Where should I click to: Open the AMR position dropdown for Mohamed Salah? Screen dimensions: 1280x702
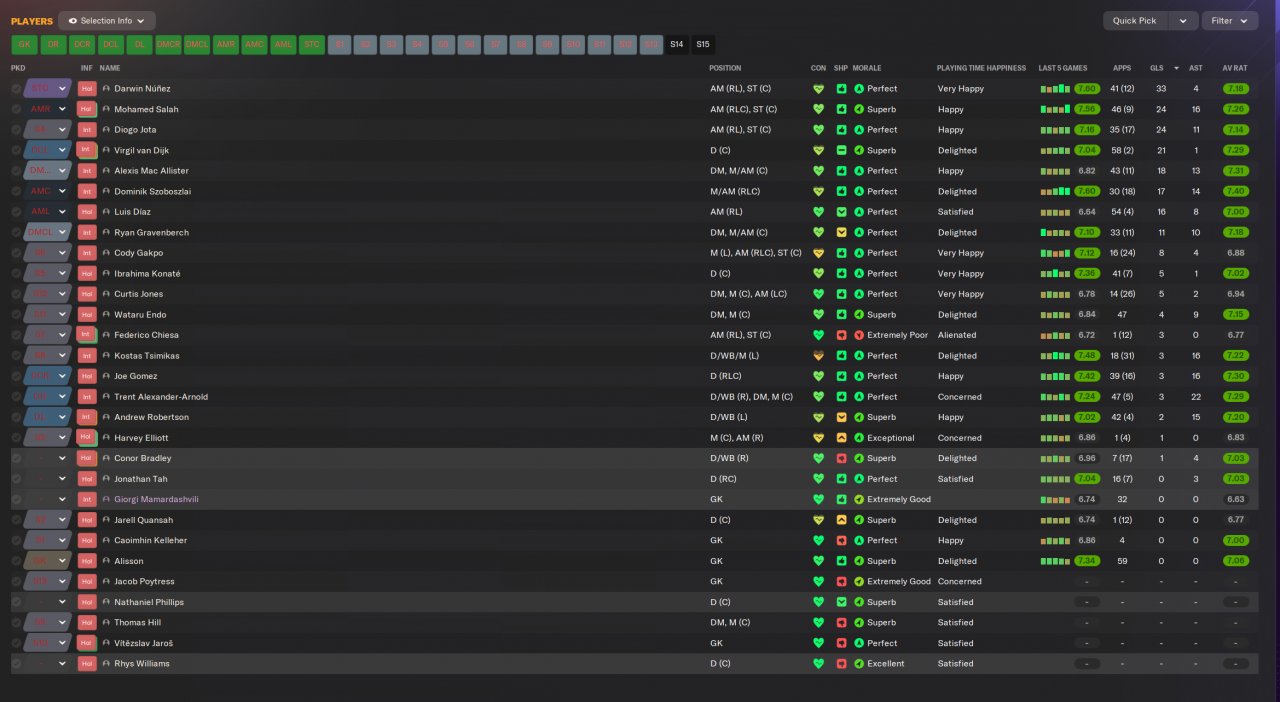point(48,109)
